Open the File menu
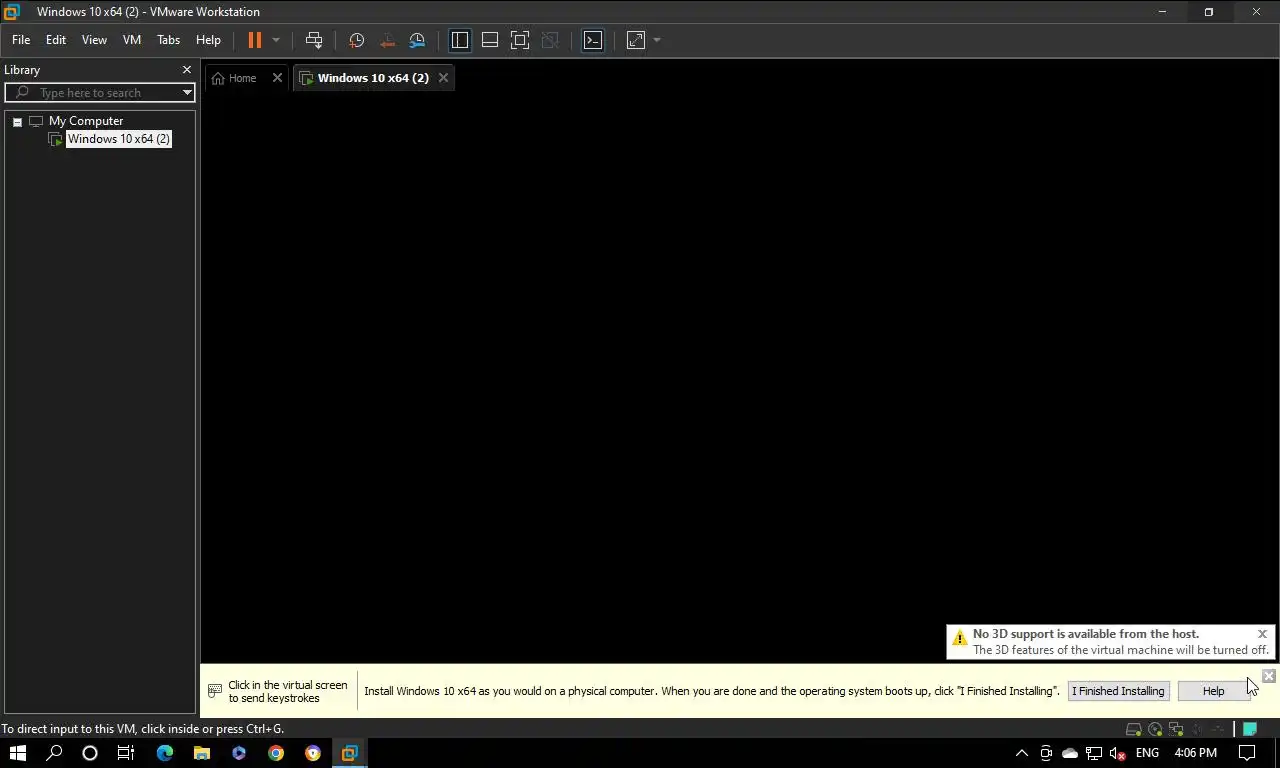This screenshot has height=768, width=1280. click(21, 40)
